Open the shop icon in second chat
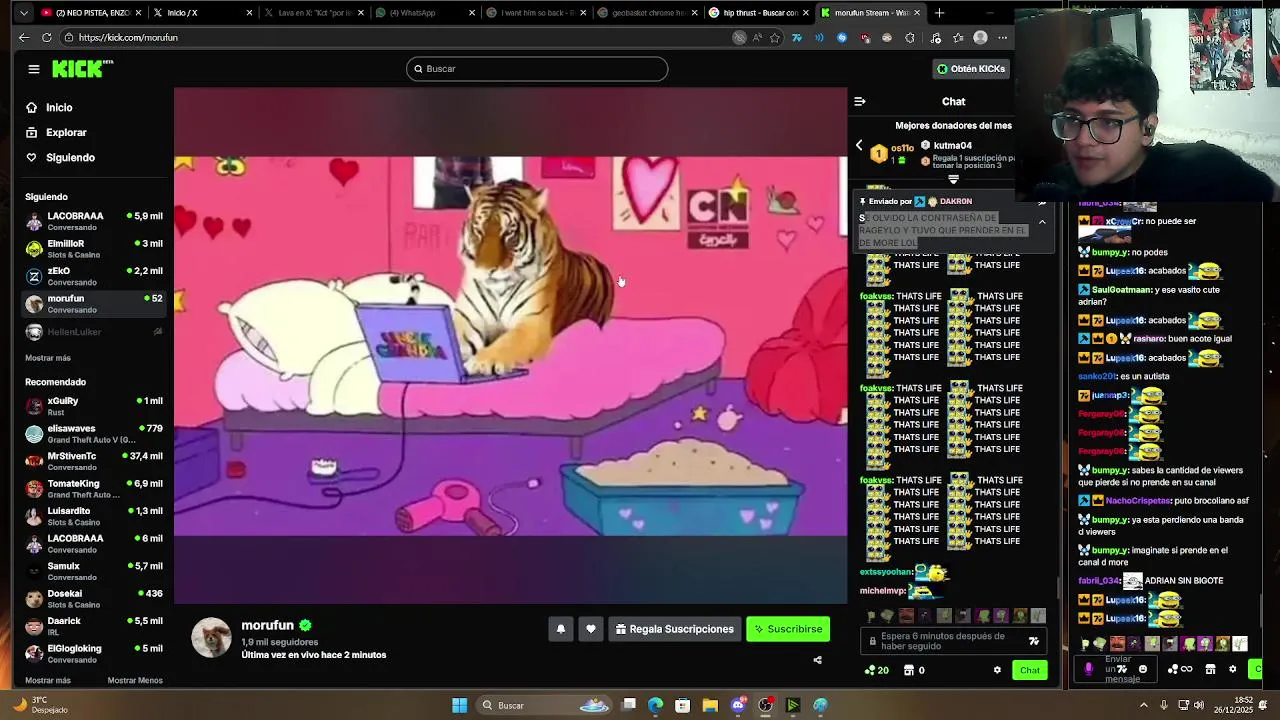 click(1210, 669)
